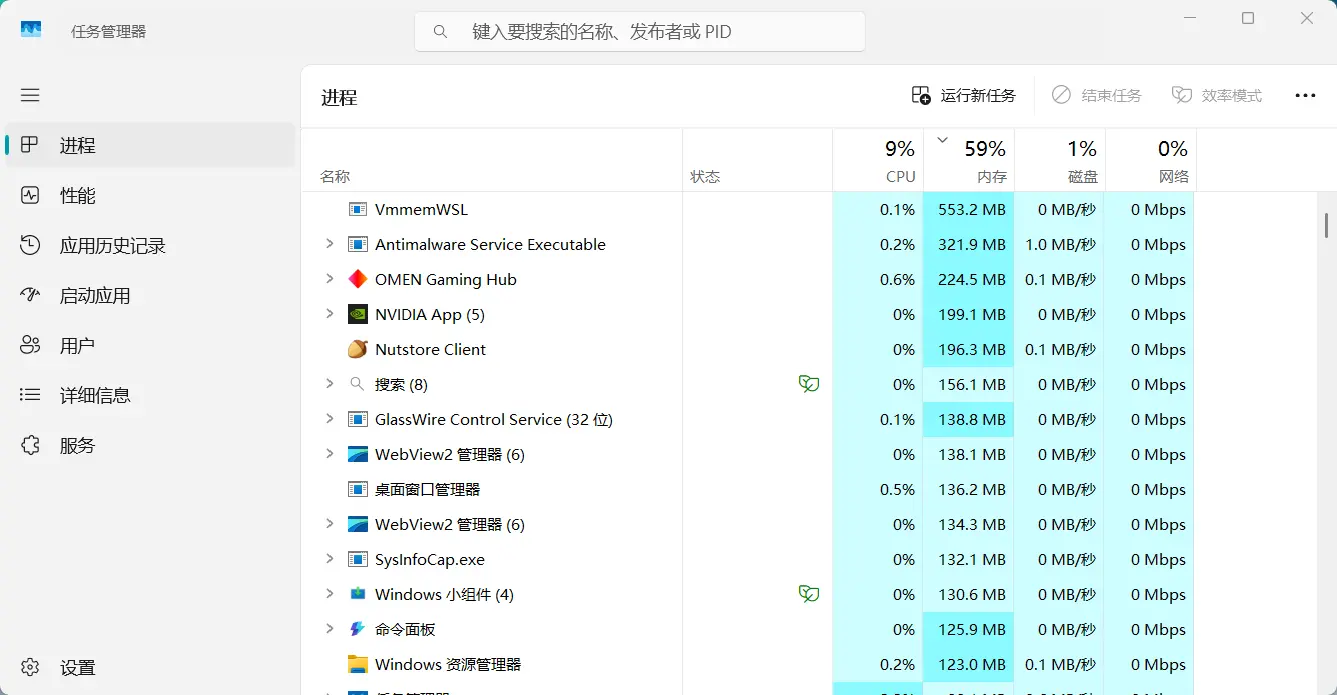
Task: Select the Nutstore Client process name
Action: pyautogui.click(x=430, y=349)
